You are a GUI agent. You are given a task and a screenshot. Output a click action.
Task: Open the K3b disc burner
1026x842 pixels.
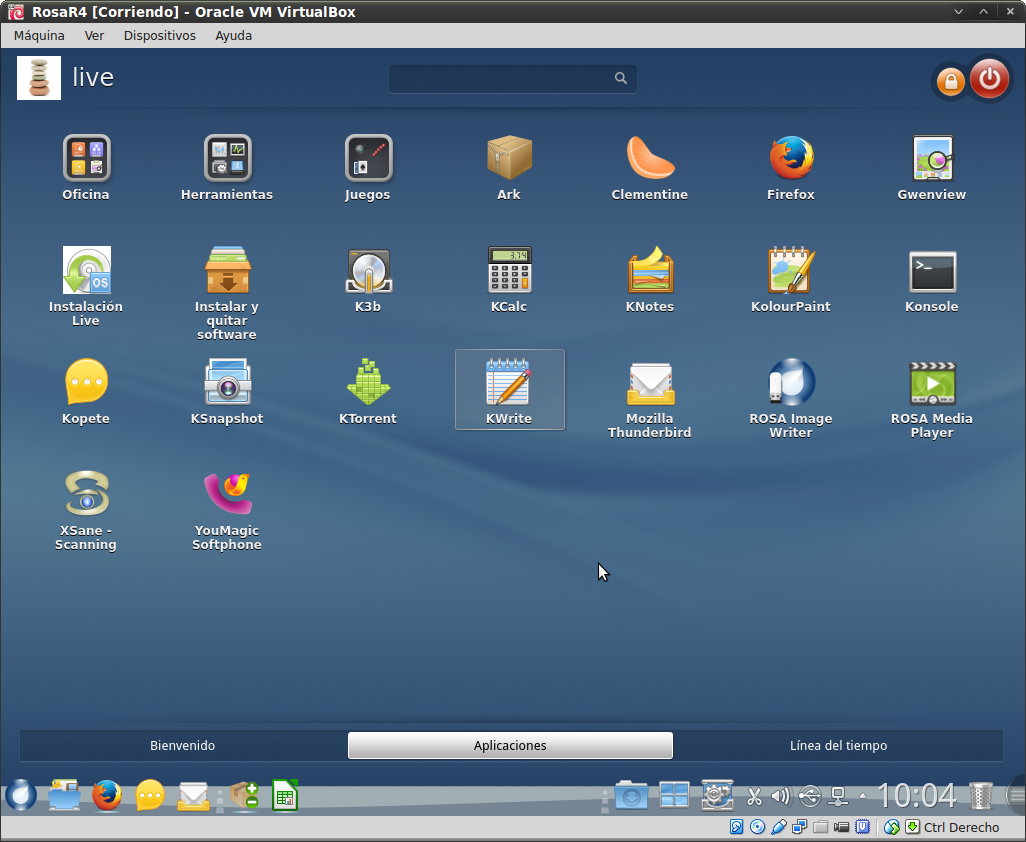(368, 271)
